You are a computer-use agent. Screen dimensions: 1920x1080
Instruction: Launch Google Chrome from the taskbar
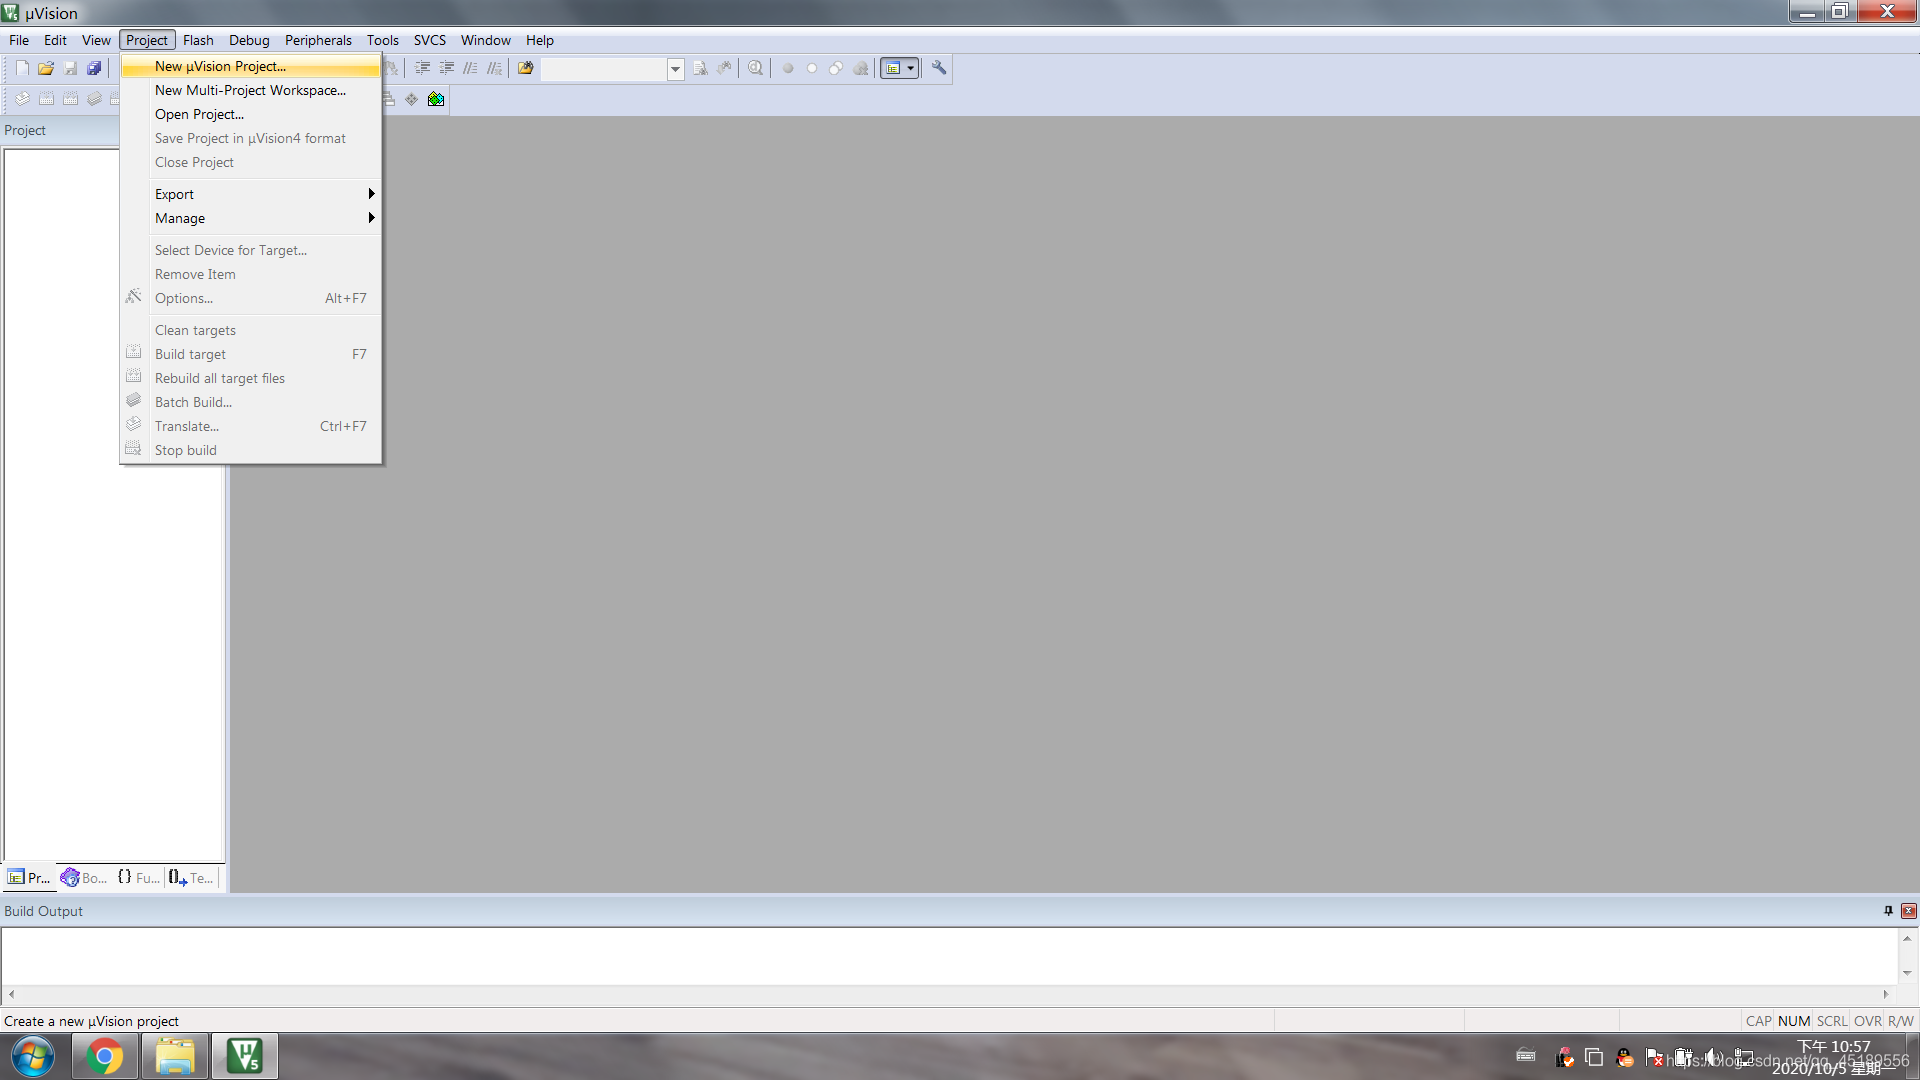point(104,1057)
